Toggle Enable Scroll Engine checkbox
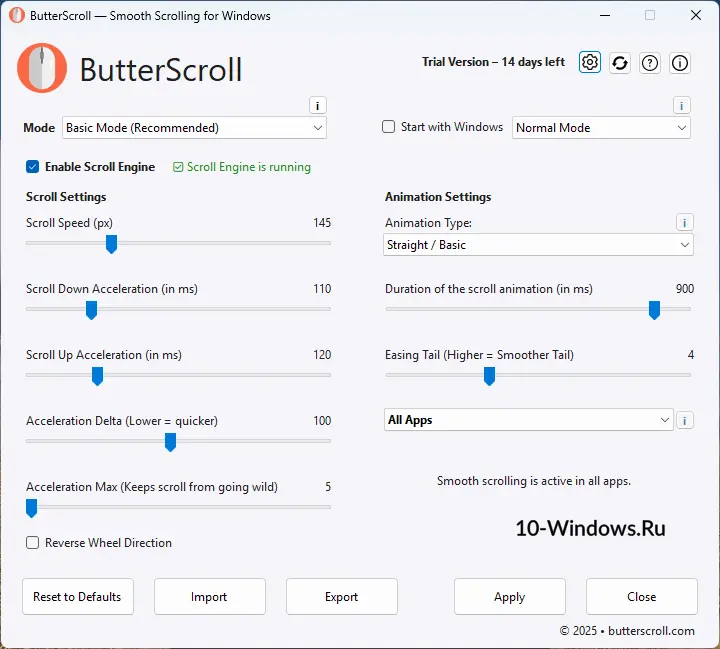Image resolution: width=720 pixels, height=649 pixels. [x=33, y=167]
